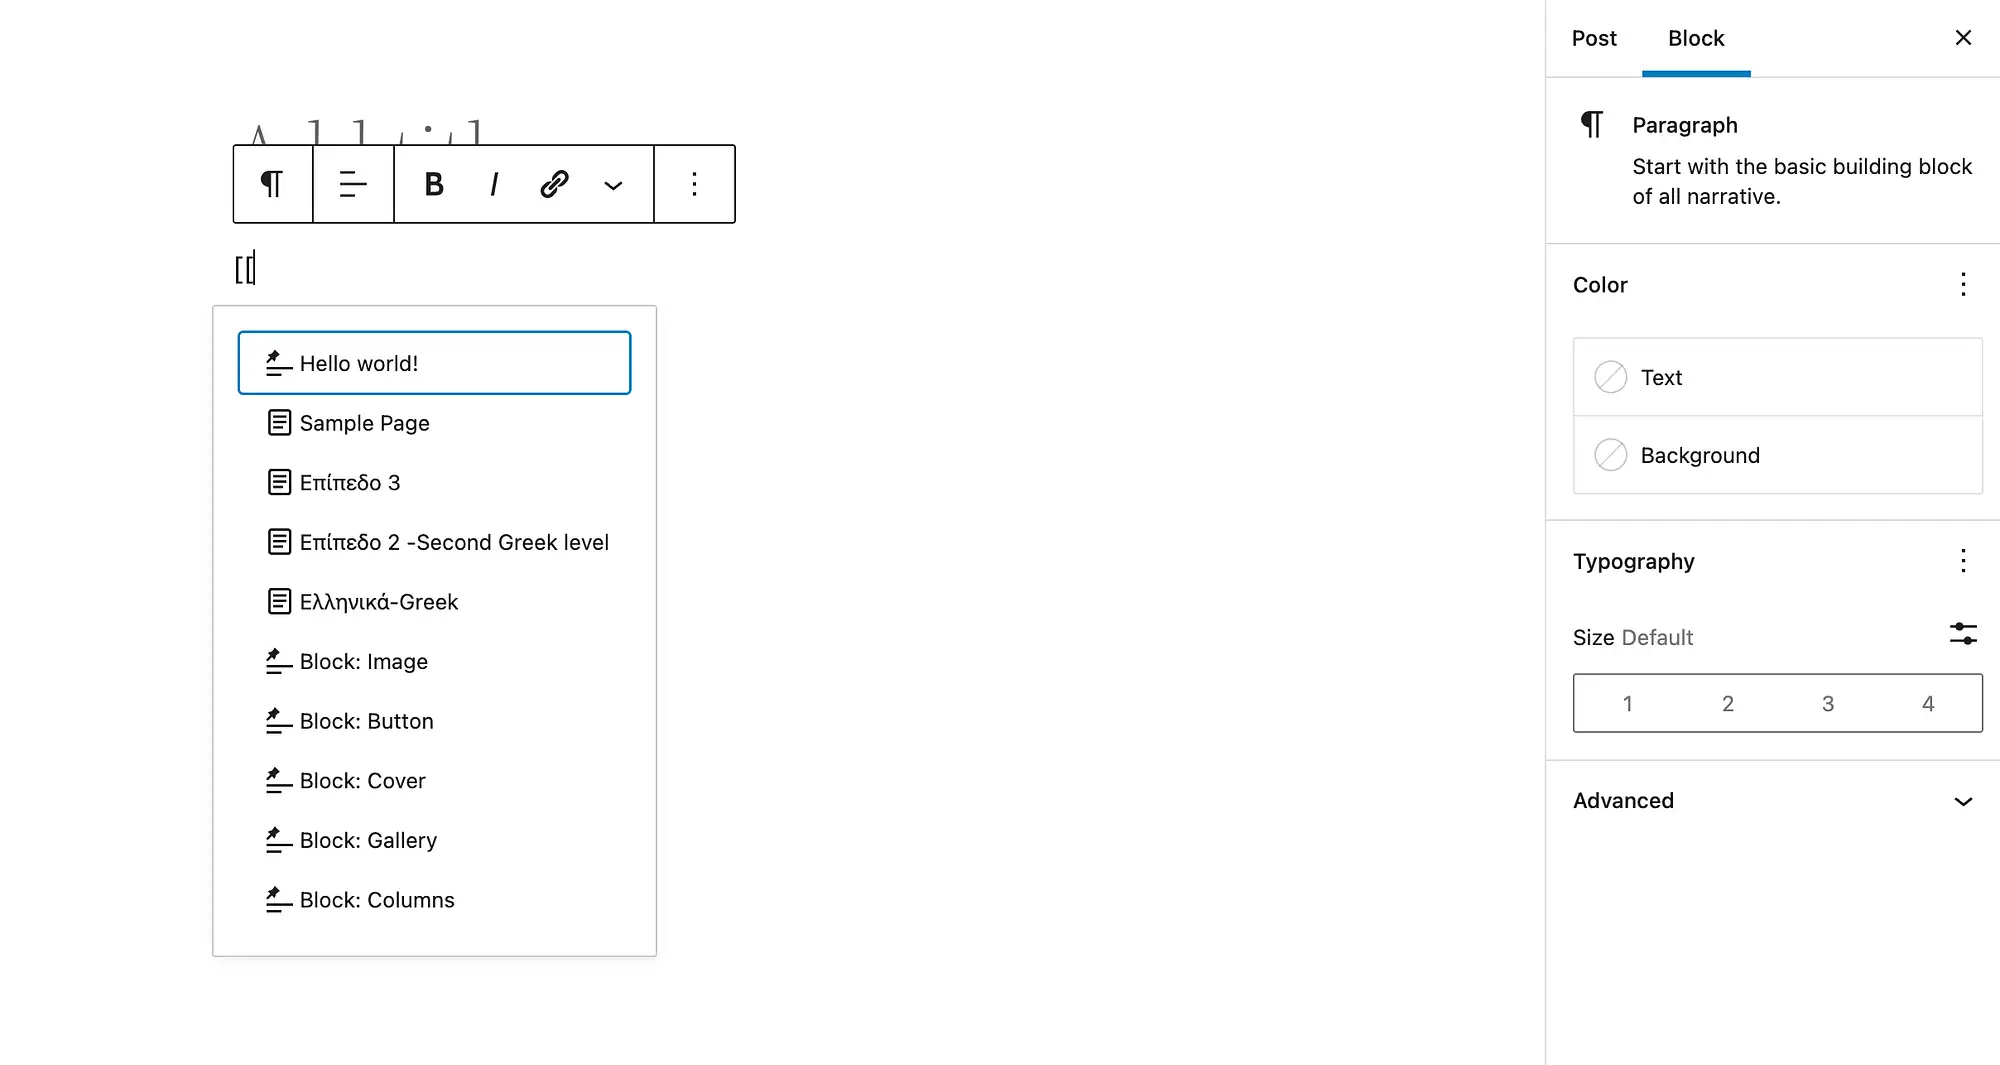Screen dimensions: 2000x1065
Task: Open more rich text controls chevron
Action: (x=614, y=185)
